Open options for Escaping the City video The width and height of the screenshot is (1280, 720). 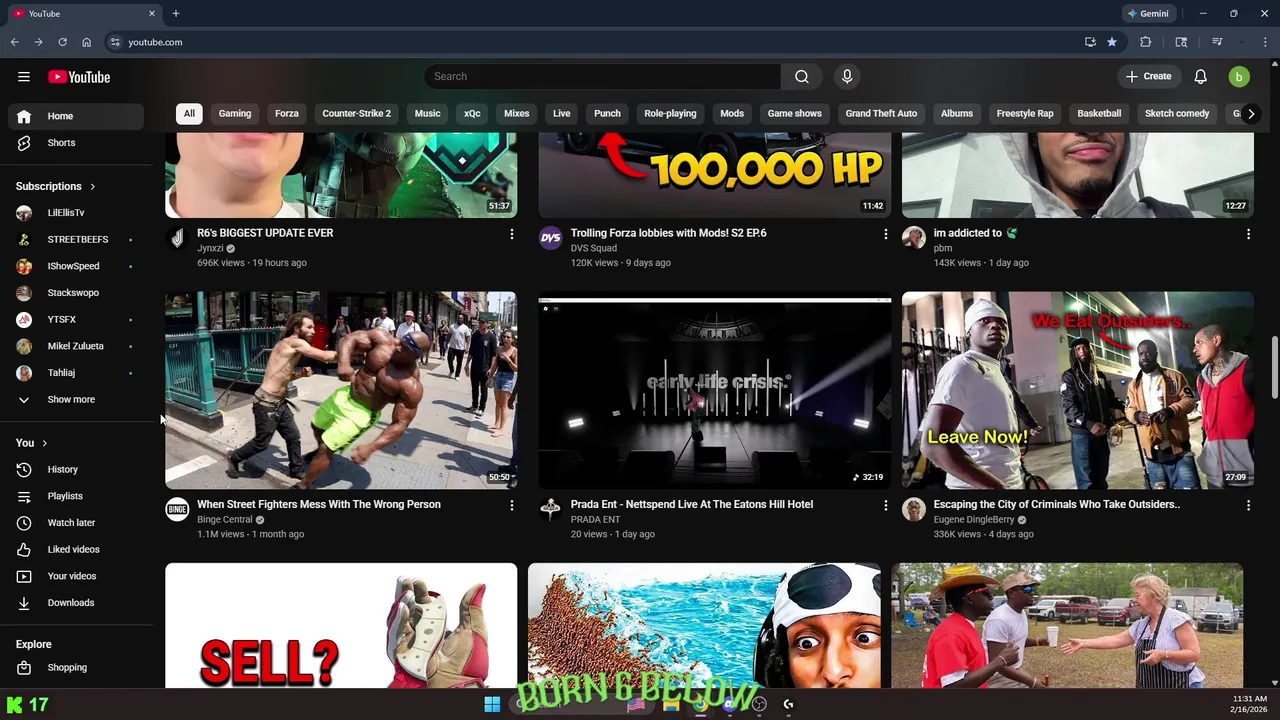click(1248, 506)
